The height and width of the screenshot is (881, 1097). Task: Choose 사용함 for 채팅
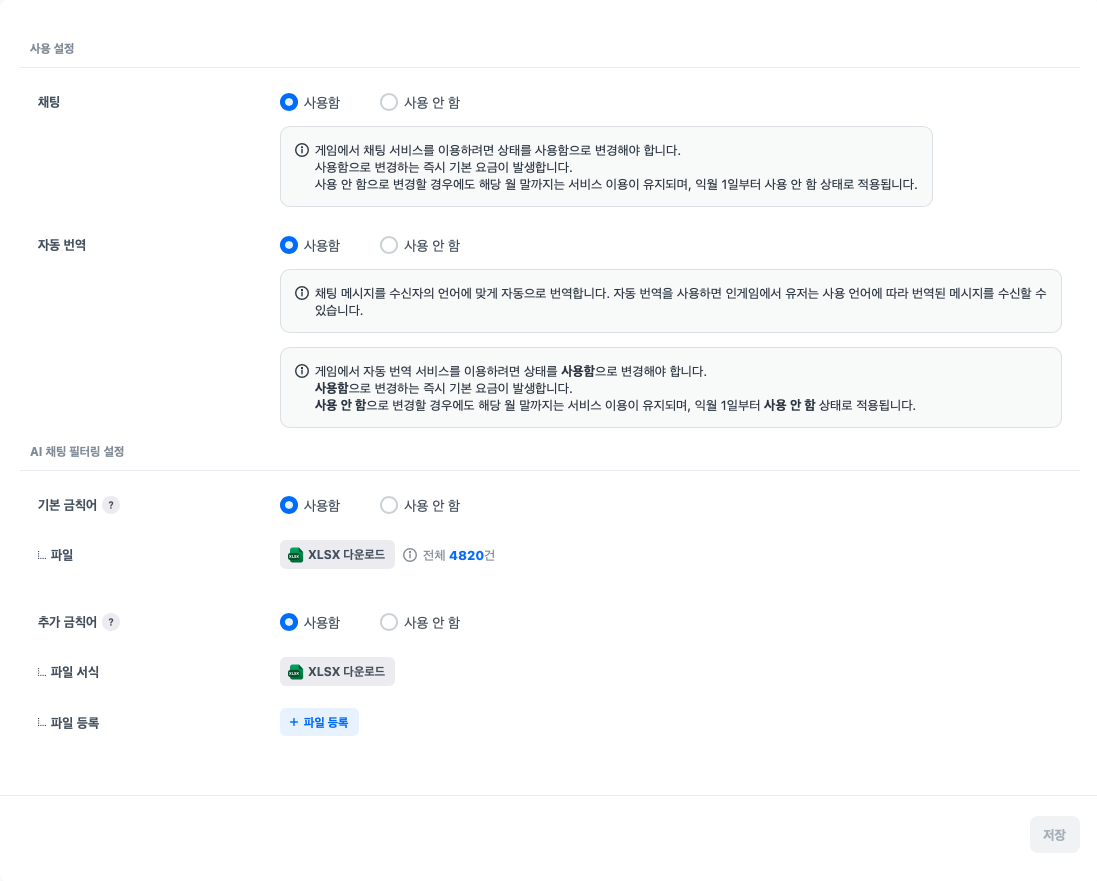pos(289,102)
